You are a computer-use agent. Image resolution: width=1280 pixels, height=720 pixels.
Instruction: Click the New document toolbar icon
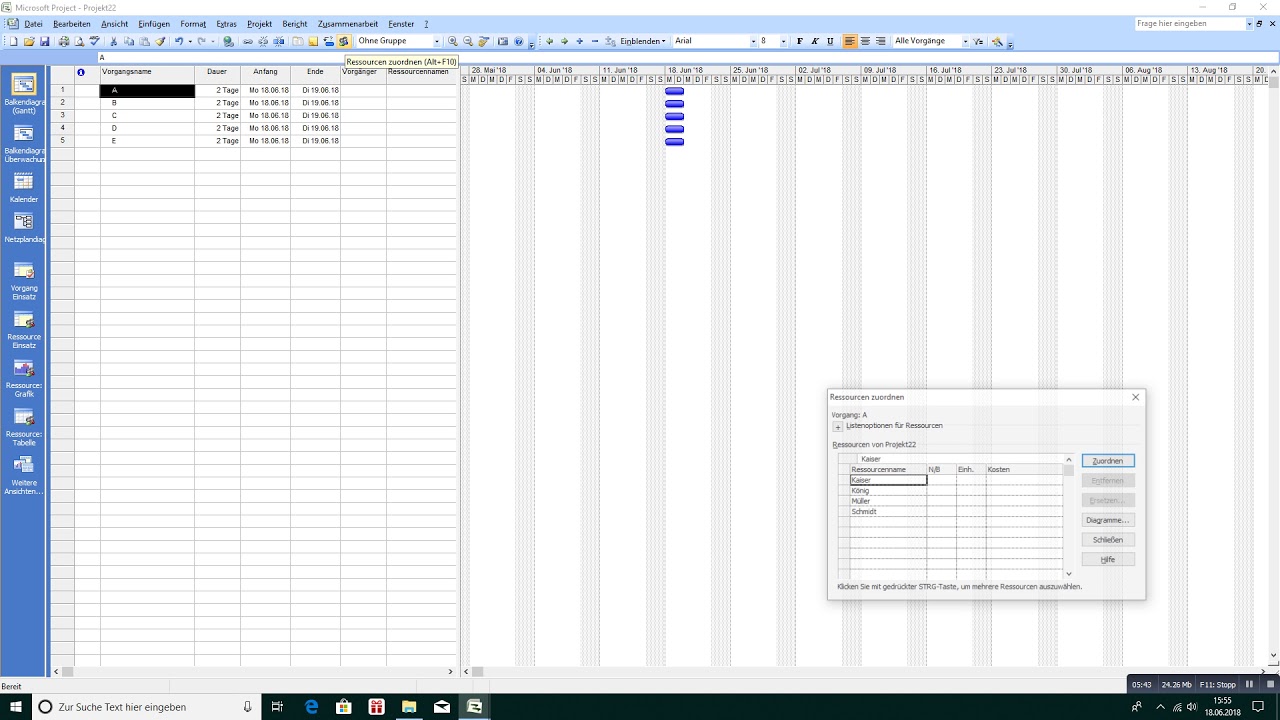(x=14, y=41)
